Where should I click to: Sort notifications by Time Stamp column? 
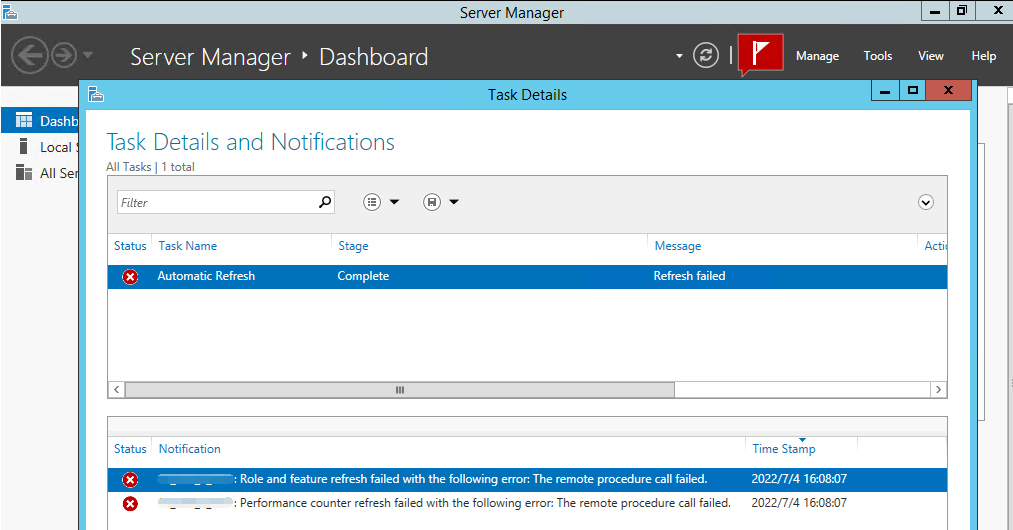(784, 449)
